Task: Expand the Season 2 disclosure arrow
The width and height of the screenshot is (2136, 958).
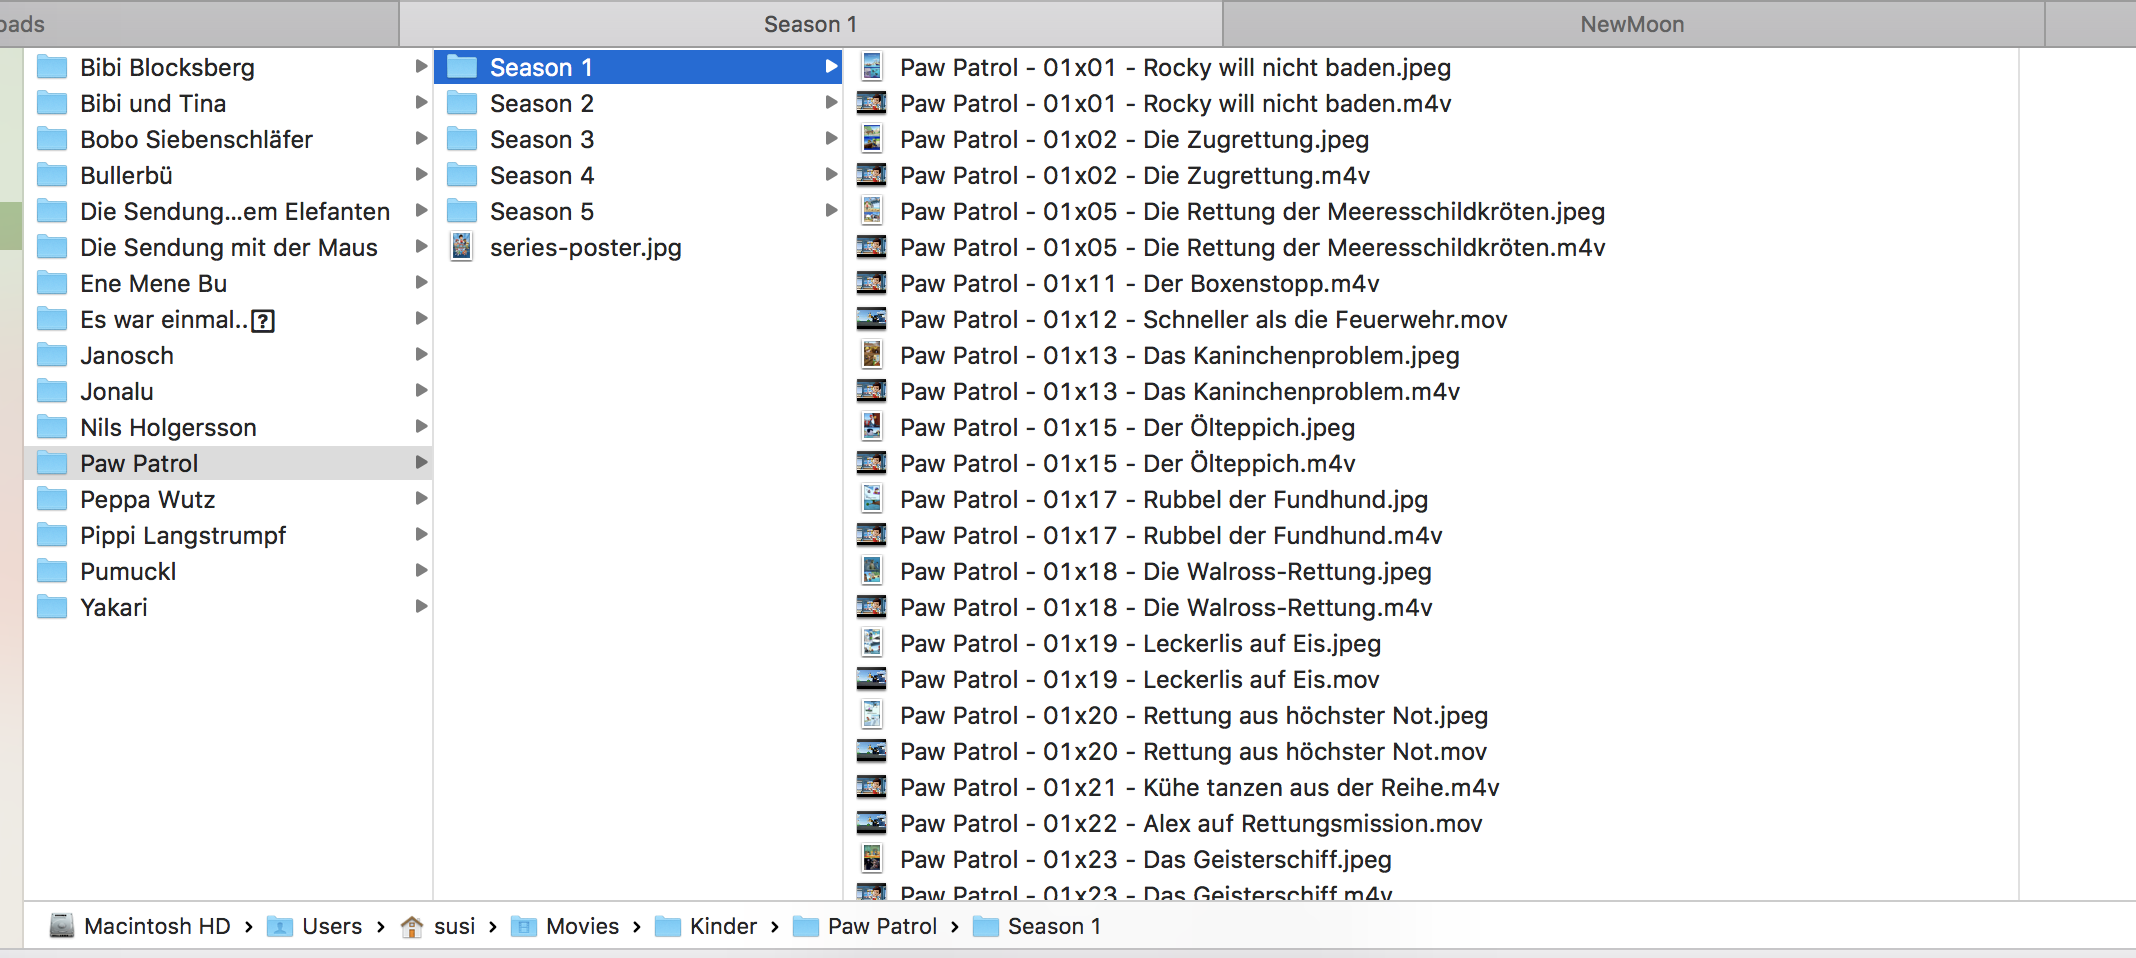Action: [831, 103]
